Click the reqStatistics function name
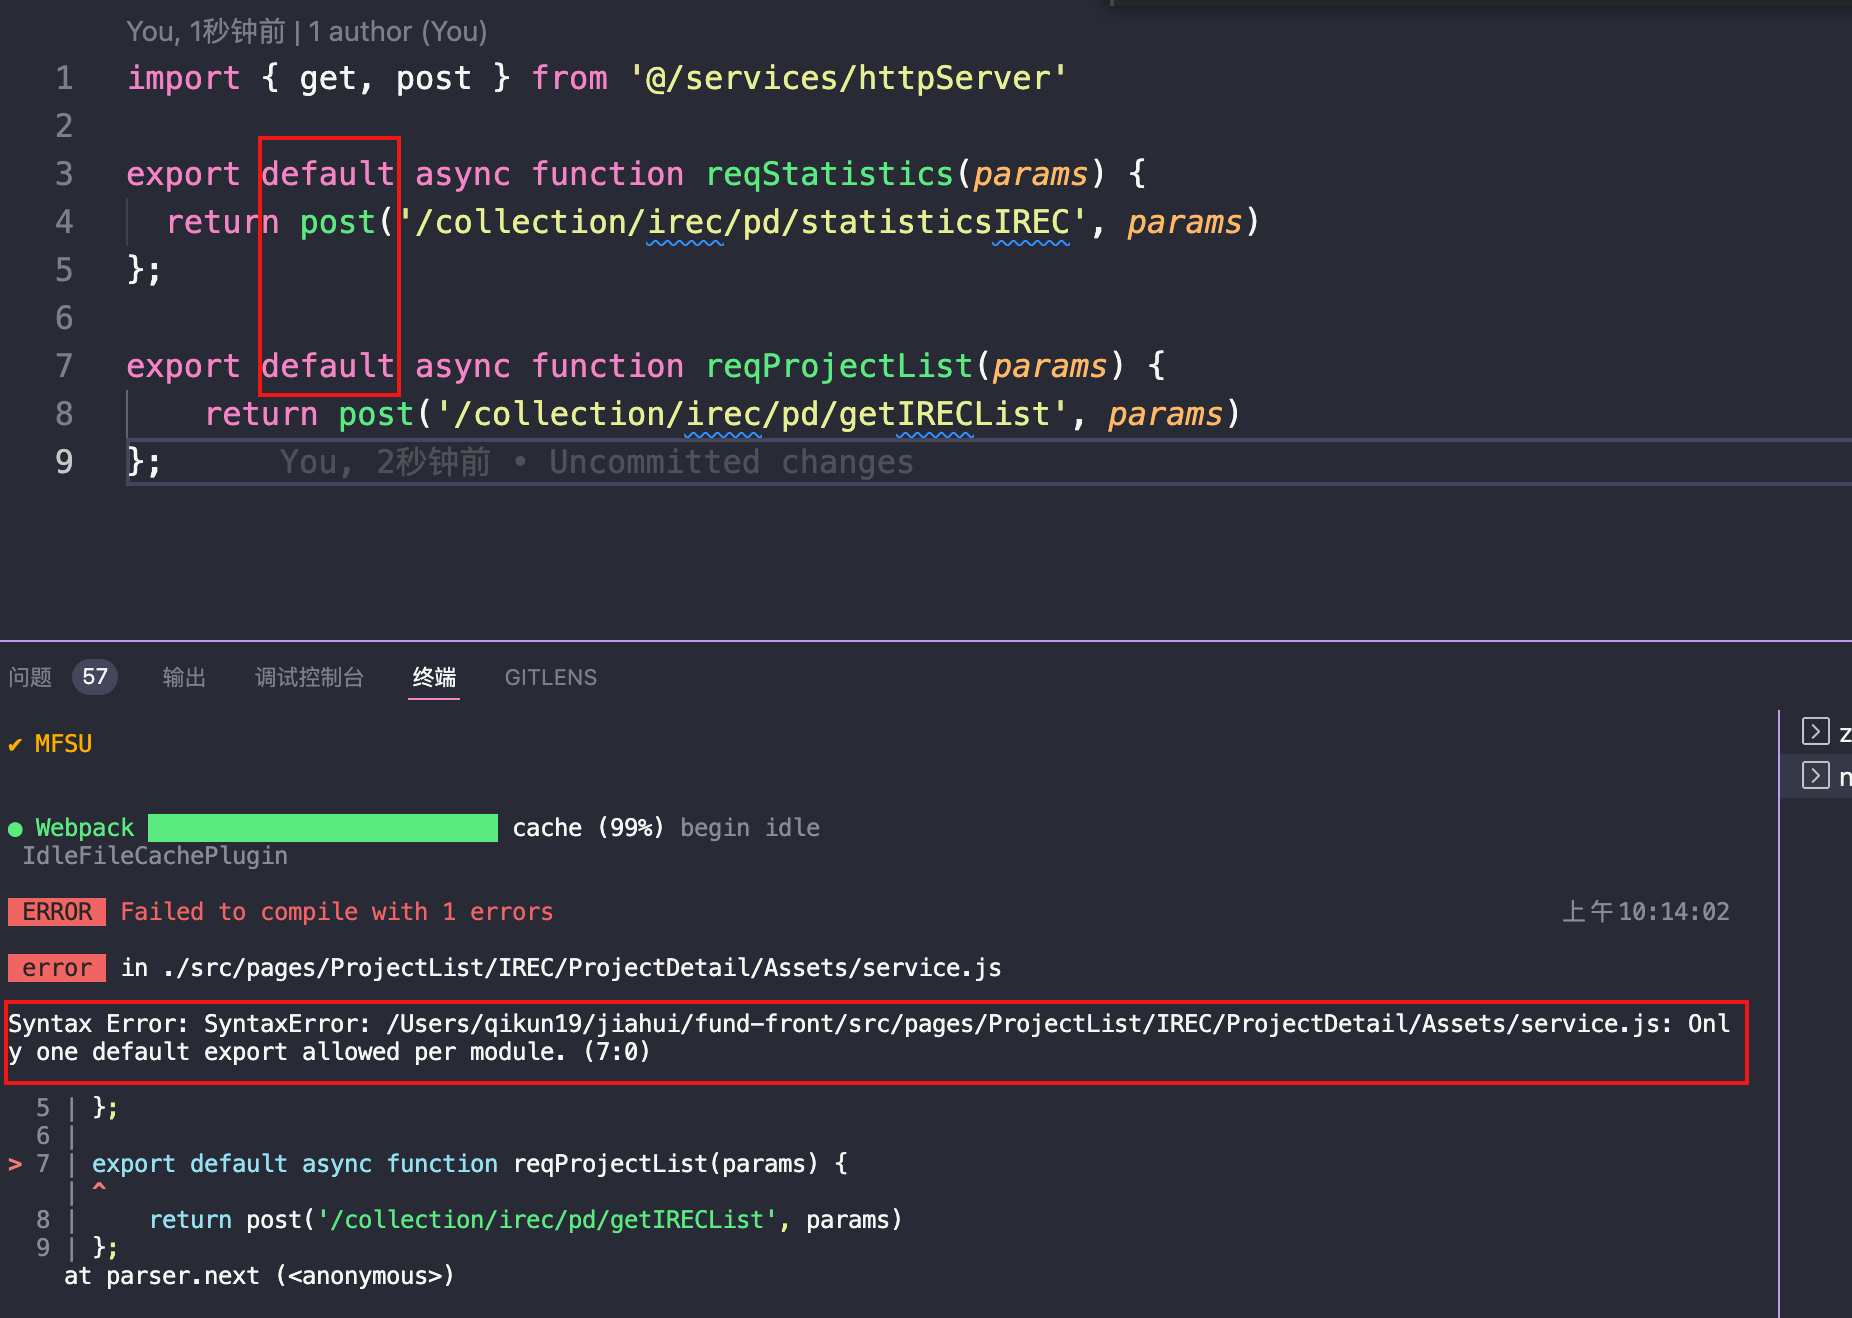The width and height of the screenshot is (1852, 1318). click(x=829, y=174)
